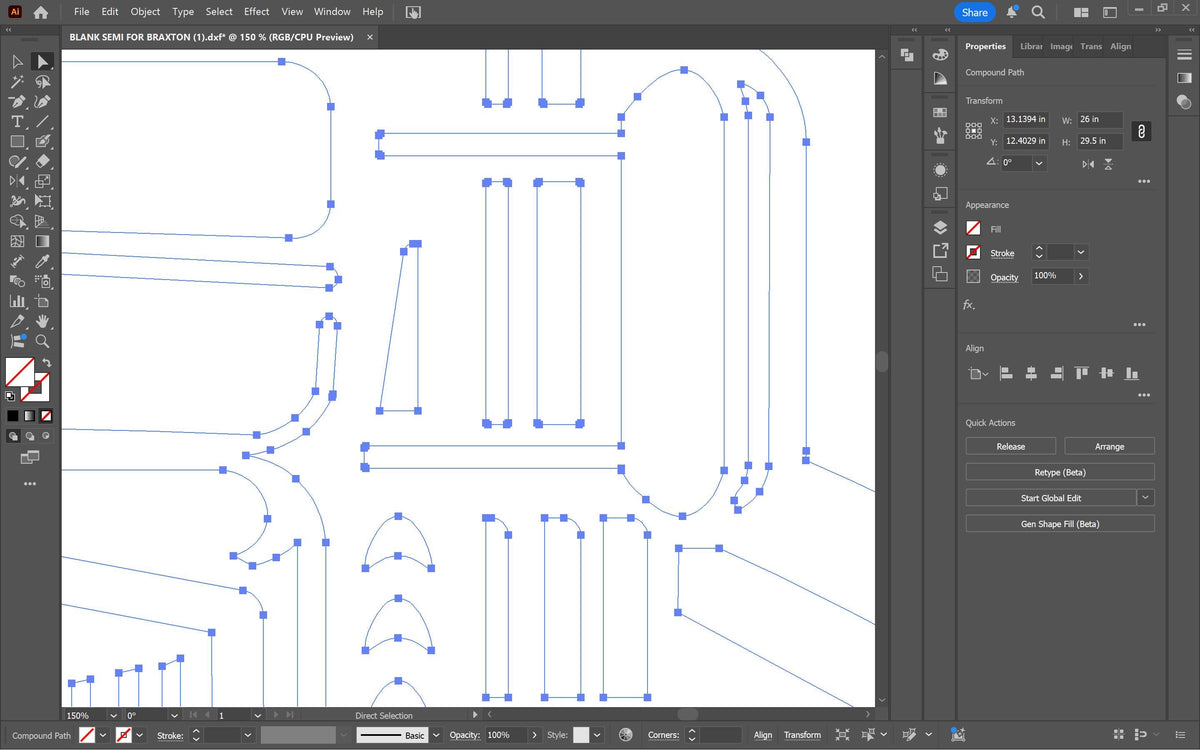Select the Artboard tool
This screenshot has width=1200, height=750.
(42, 301)
